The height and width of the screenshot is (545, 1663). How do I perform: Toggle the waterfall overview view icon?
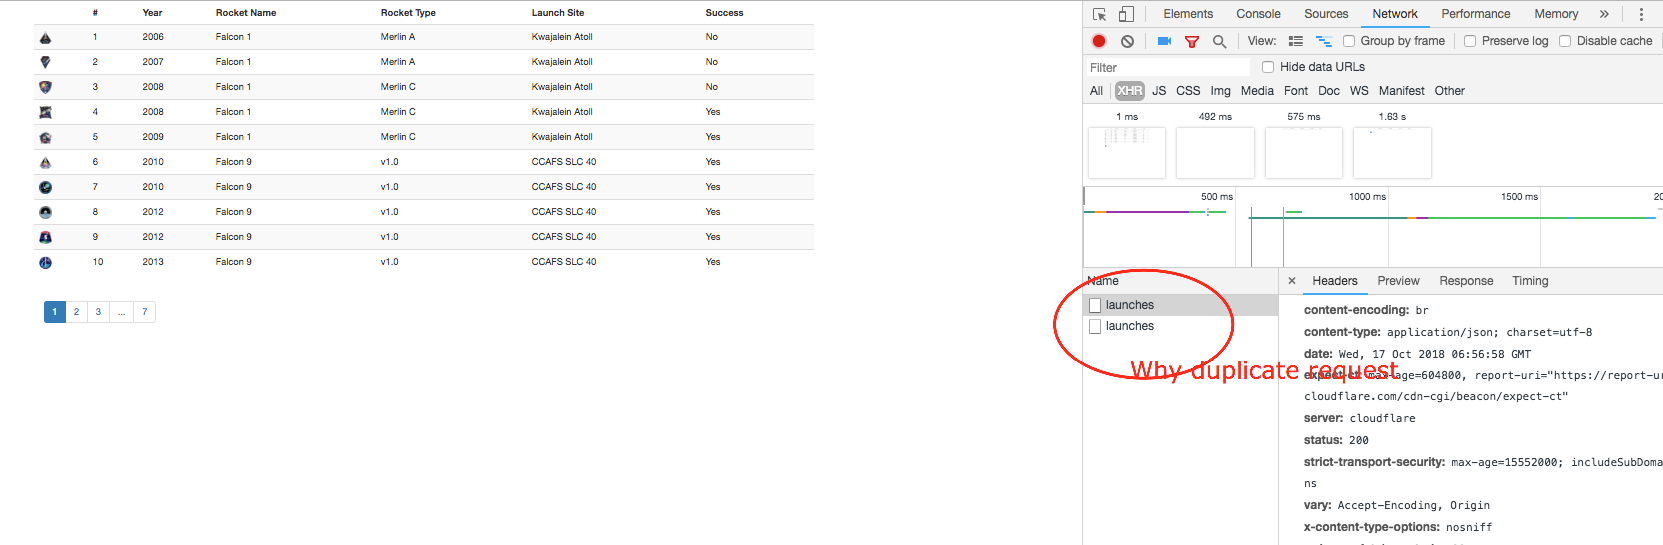tap(1323, 41)
